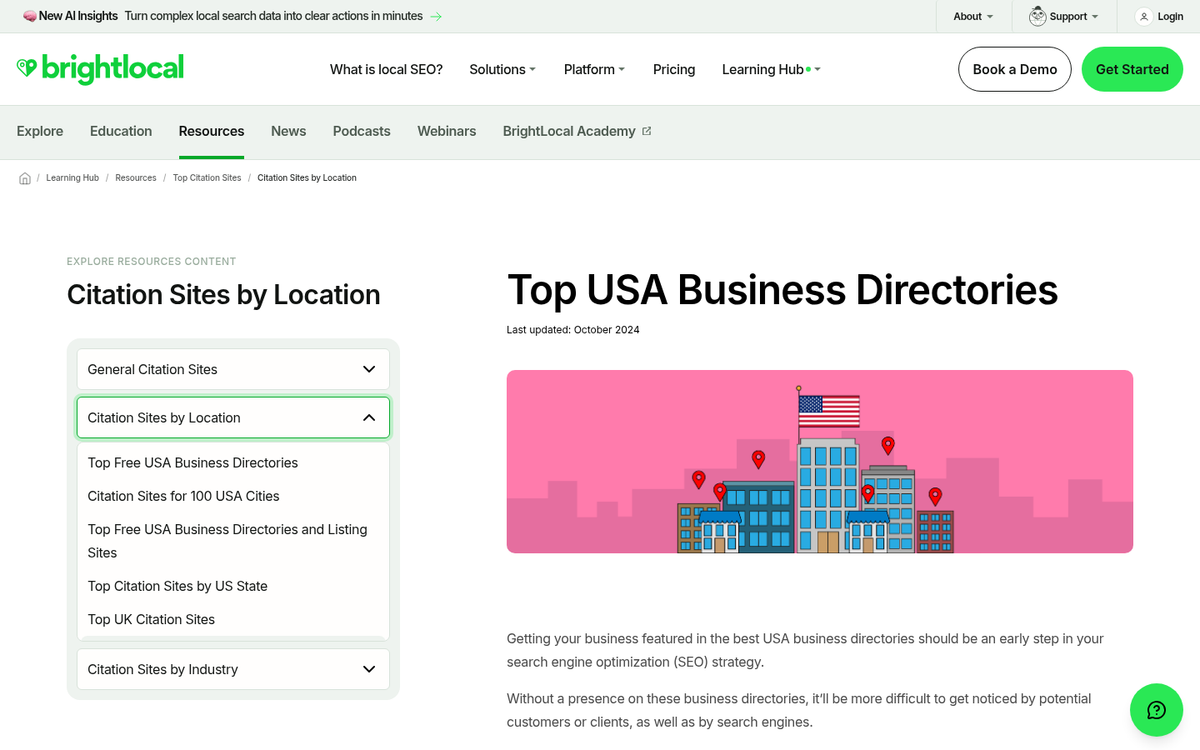
Task: Open the chat support widget
Action: (1156, 710)
